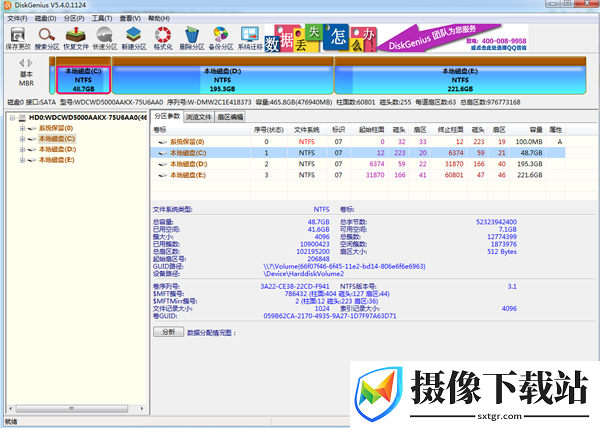Viewport: 600px width, 428px height.
Task: Click tree panel scrollbar left arrow
Action: (x=10, y=409)
